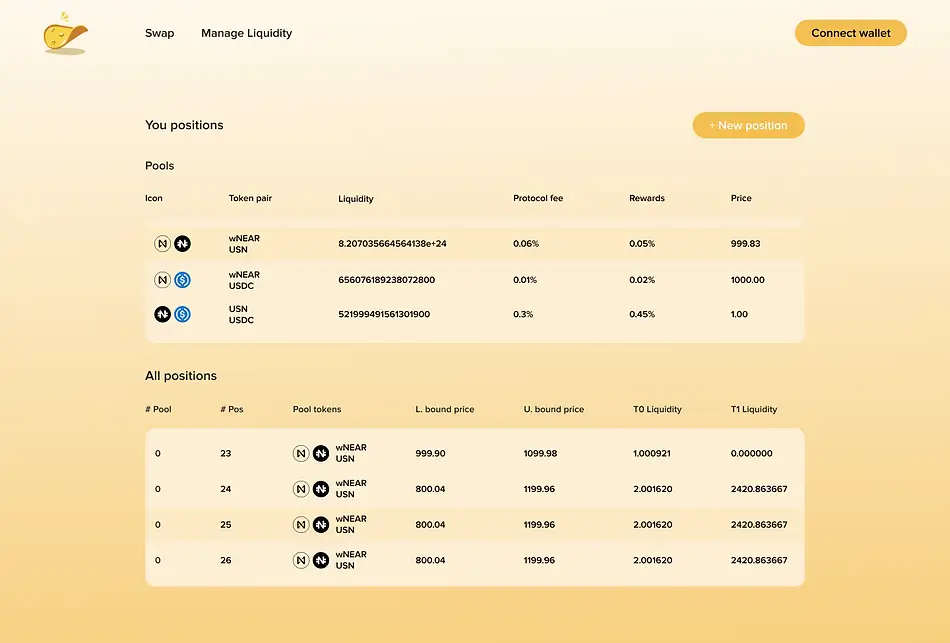Open the Swap page
Image resolution: width=950 pixels, height=643 pixels.
pos(159,33)
